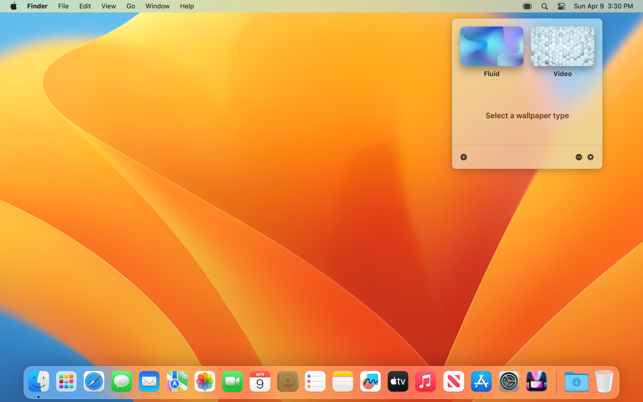Screen dimensions: 643x402
Task: Open the Finder menu
Action: 37,6
